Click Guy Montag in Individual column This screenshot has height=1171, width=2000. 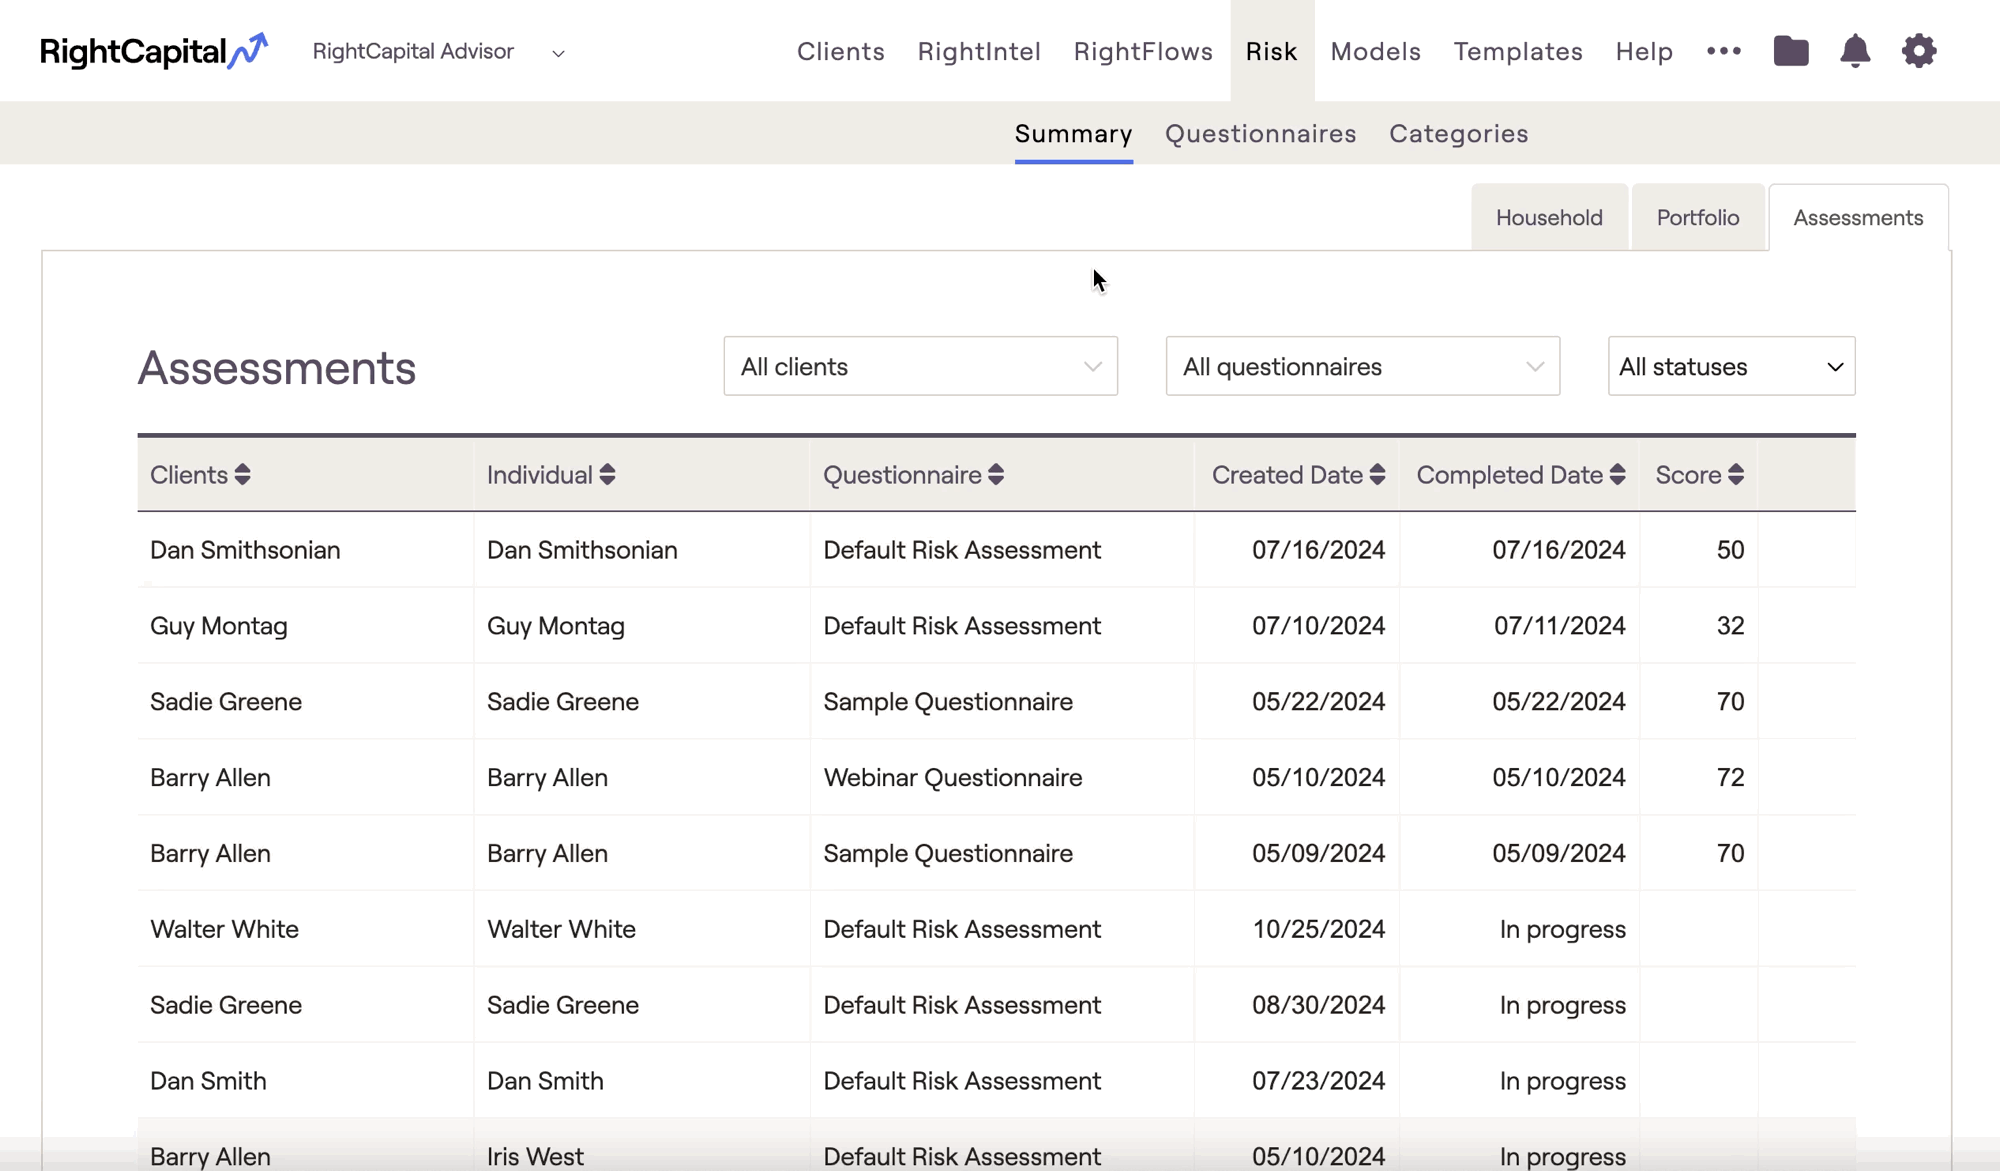pyautogui.click(x=555, y=626)
